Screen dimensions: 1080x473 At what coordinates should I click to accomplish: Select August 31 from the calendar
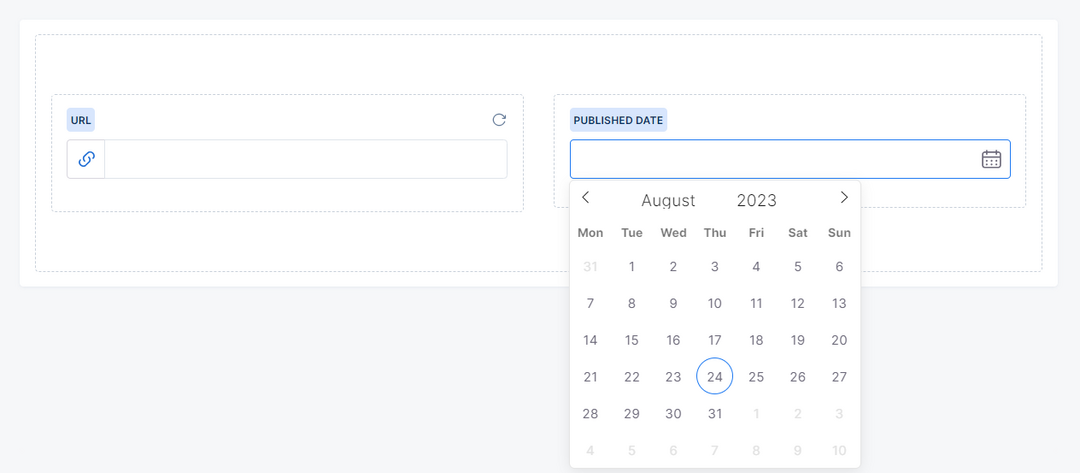tap(715, 414)
